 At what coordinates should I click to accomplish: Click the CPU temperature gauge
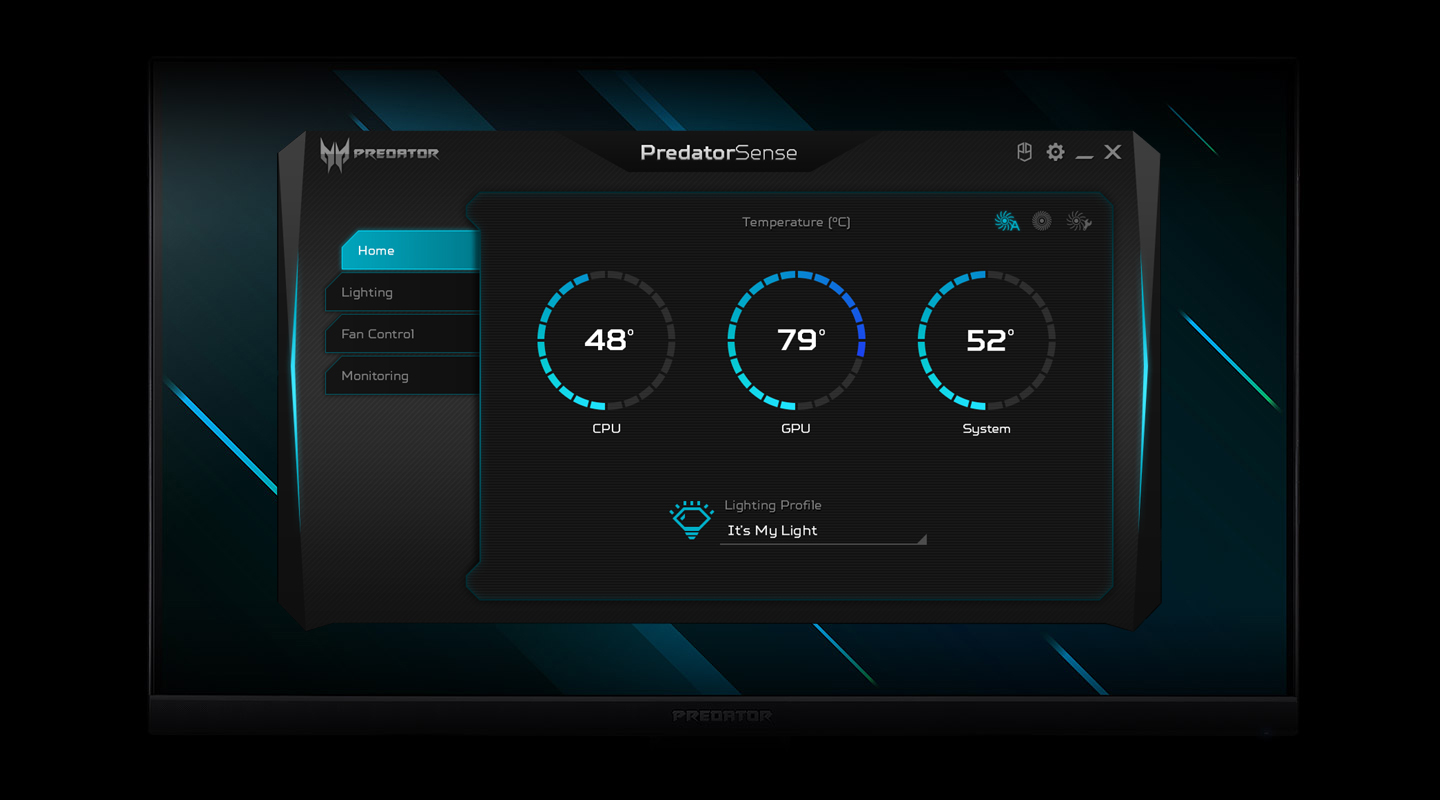point(606,341)
